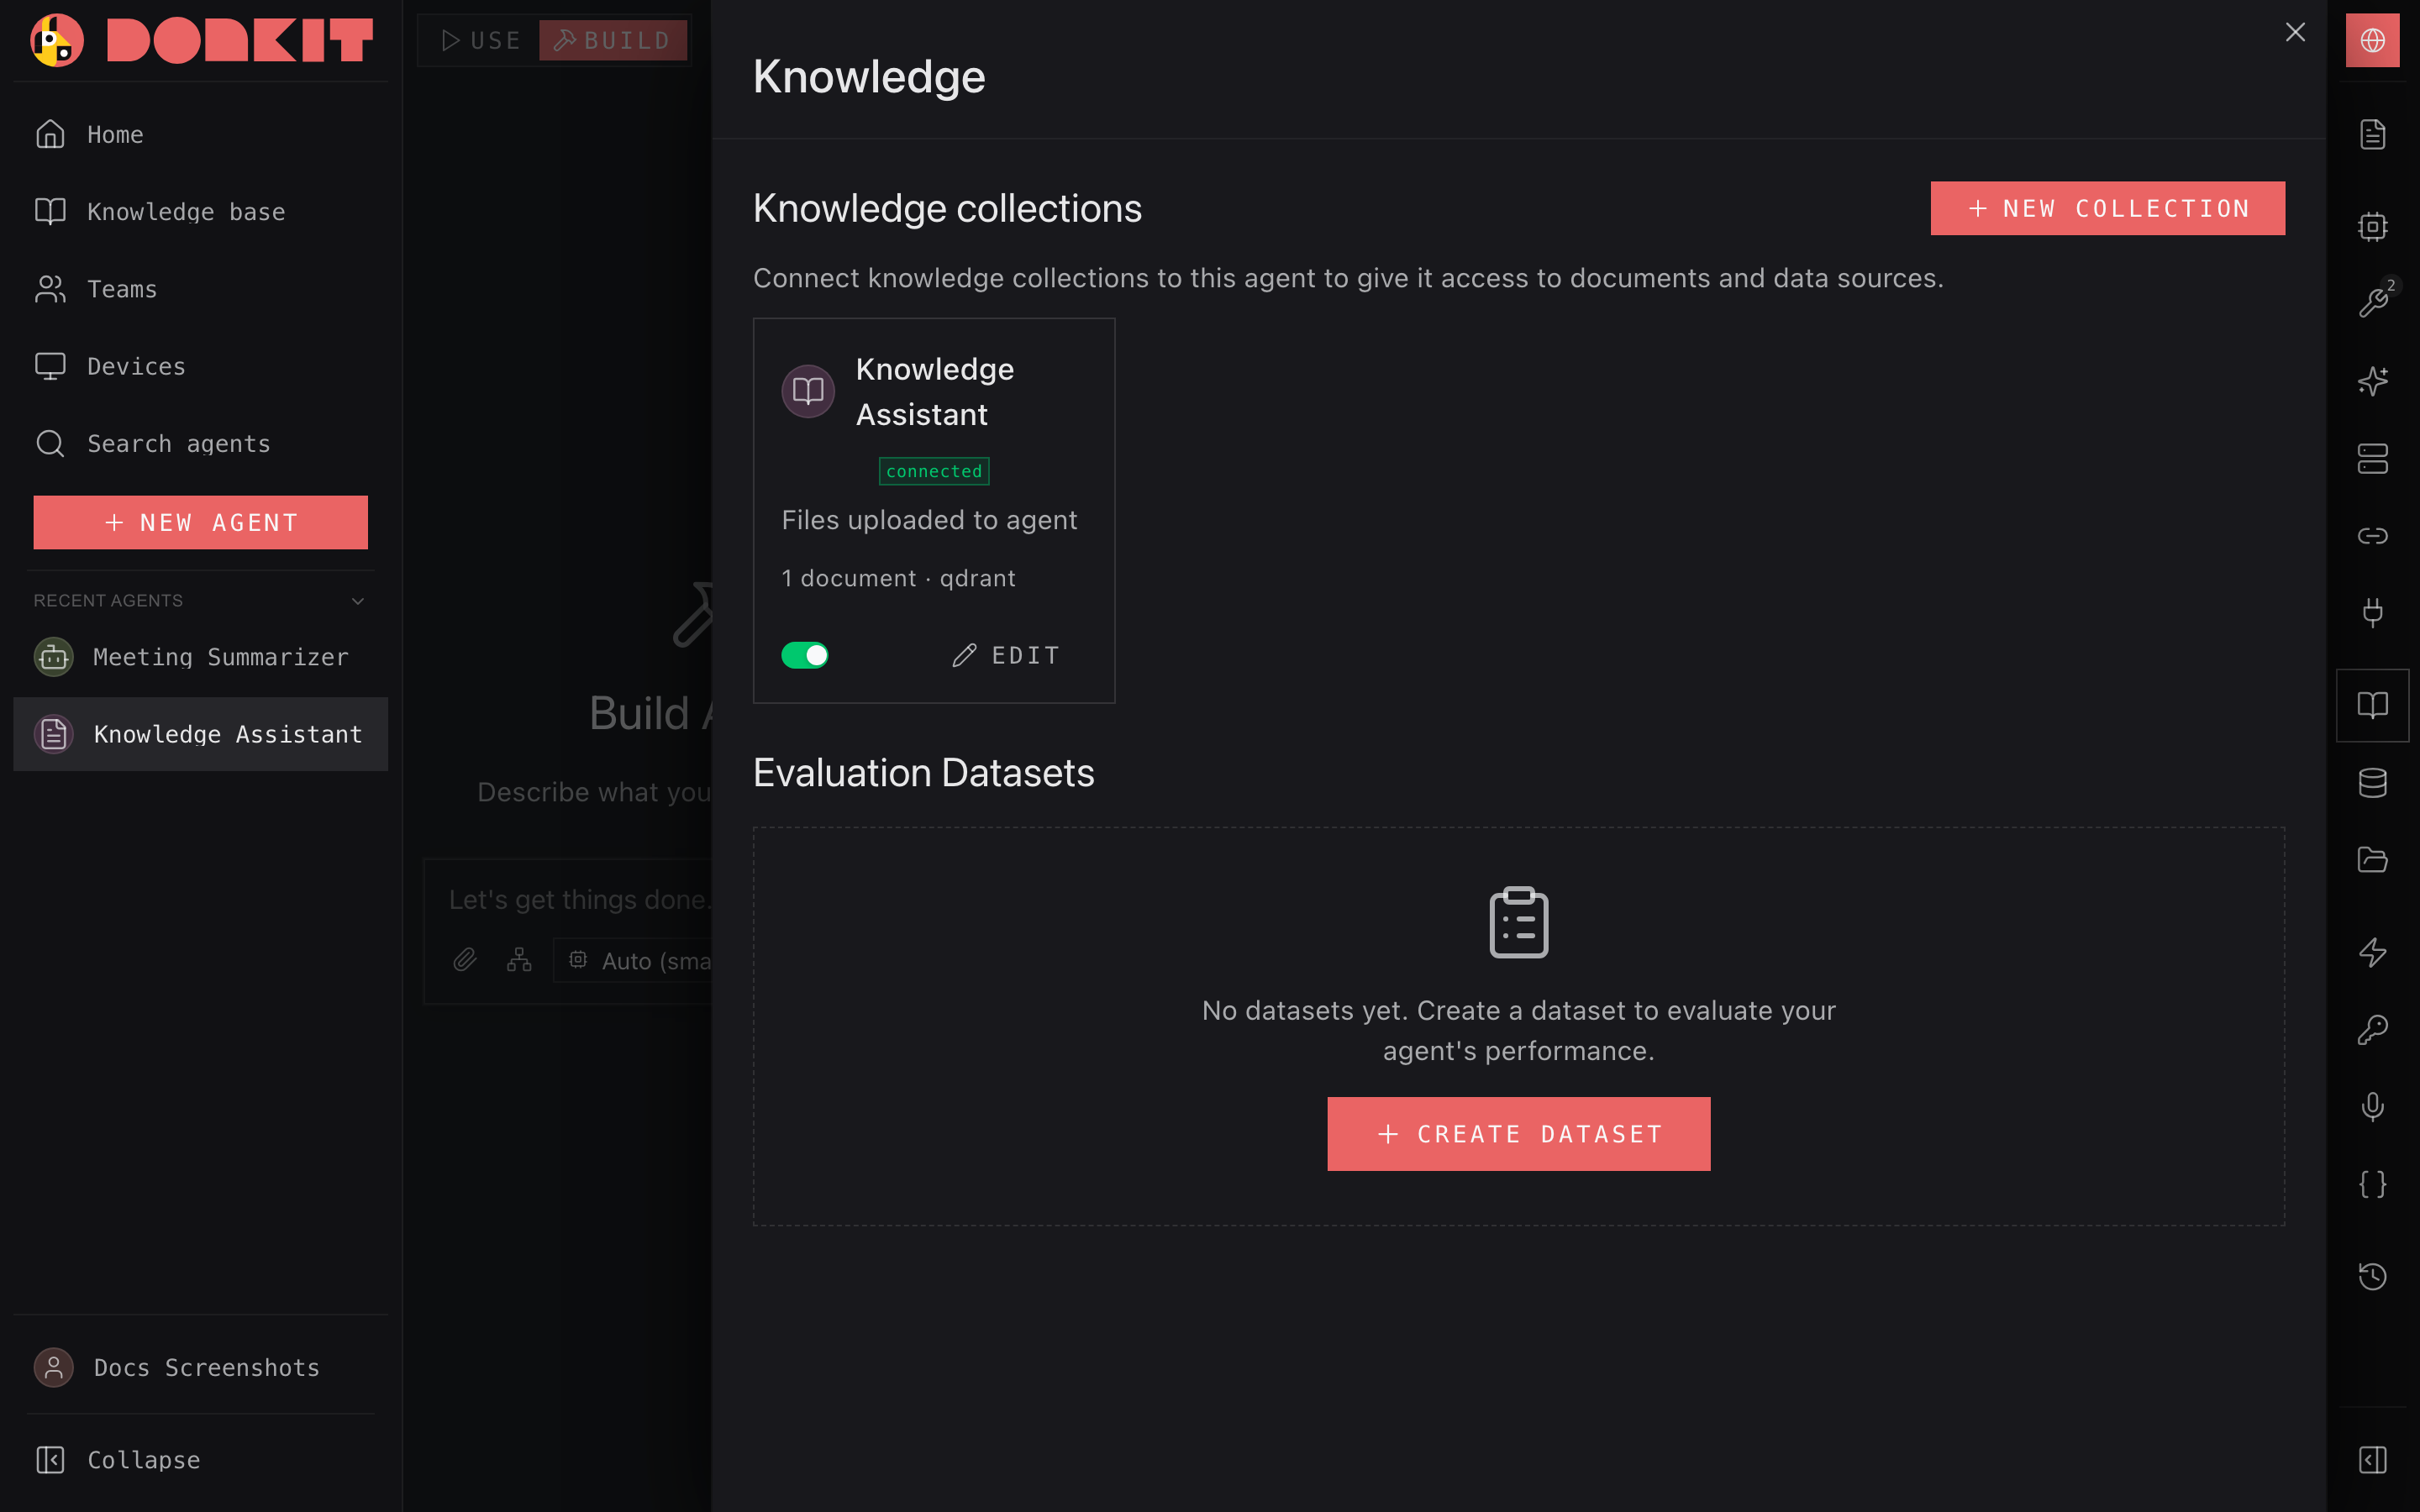Switch to USE mode tab
Screen dimensions: 2420x1512
tap(480, 40)
